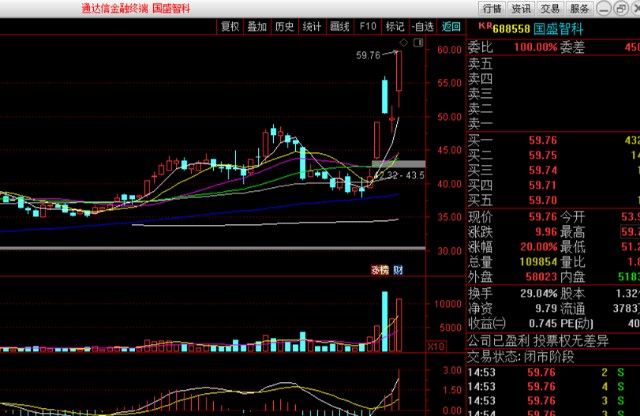Click the window title 通达信金融终端 国盛智科
The height and width of the screenshot is (416, 640).
pyautogui.click(x=136, y=8)
